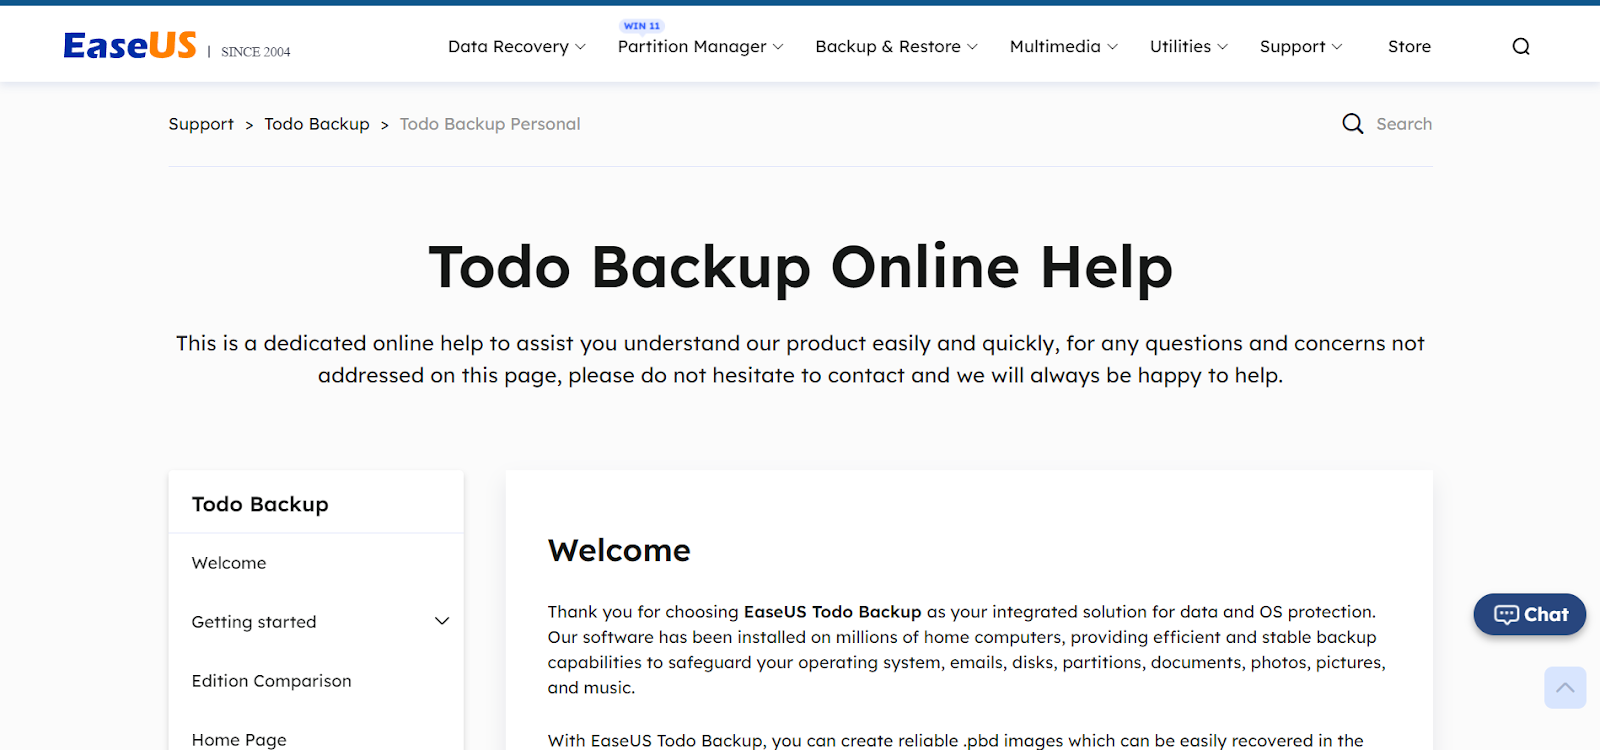Open the Partition Manager menu
Viewport: 1600px width, 750px height.
692,46
